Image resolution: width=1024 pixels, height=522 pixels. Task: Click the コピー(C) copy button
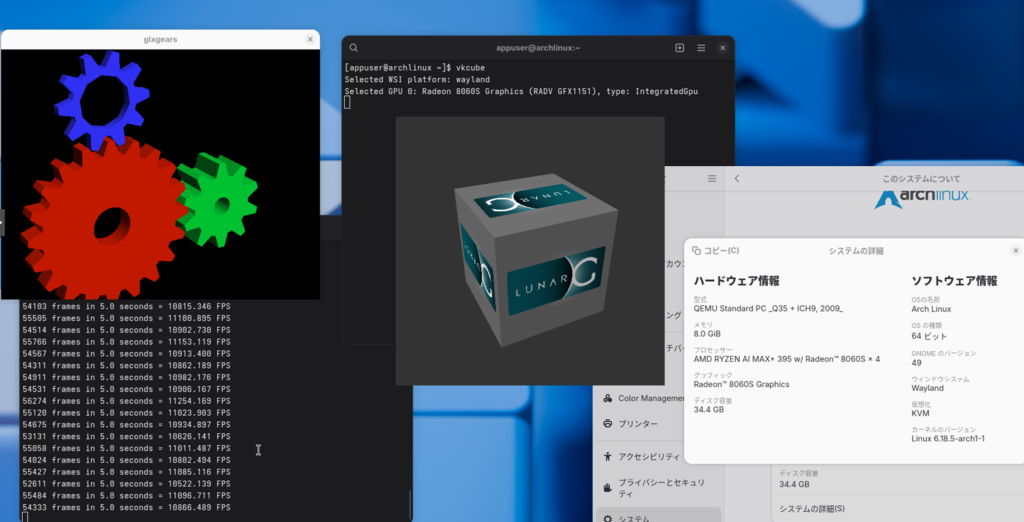715,251
